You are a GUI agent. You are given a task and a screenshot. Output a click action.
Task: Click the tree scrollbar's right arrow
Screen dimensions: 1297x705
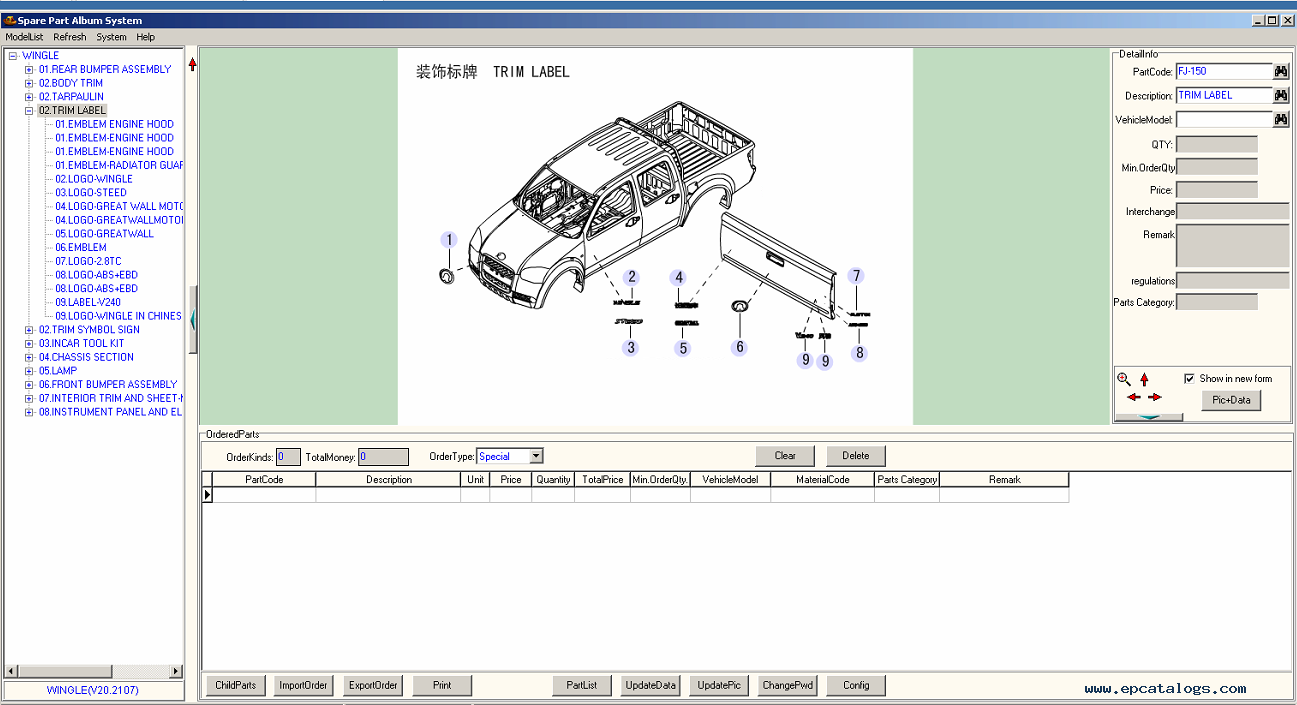pos(176,671)
